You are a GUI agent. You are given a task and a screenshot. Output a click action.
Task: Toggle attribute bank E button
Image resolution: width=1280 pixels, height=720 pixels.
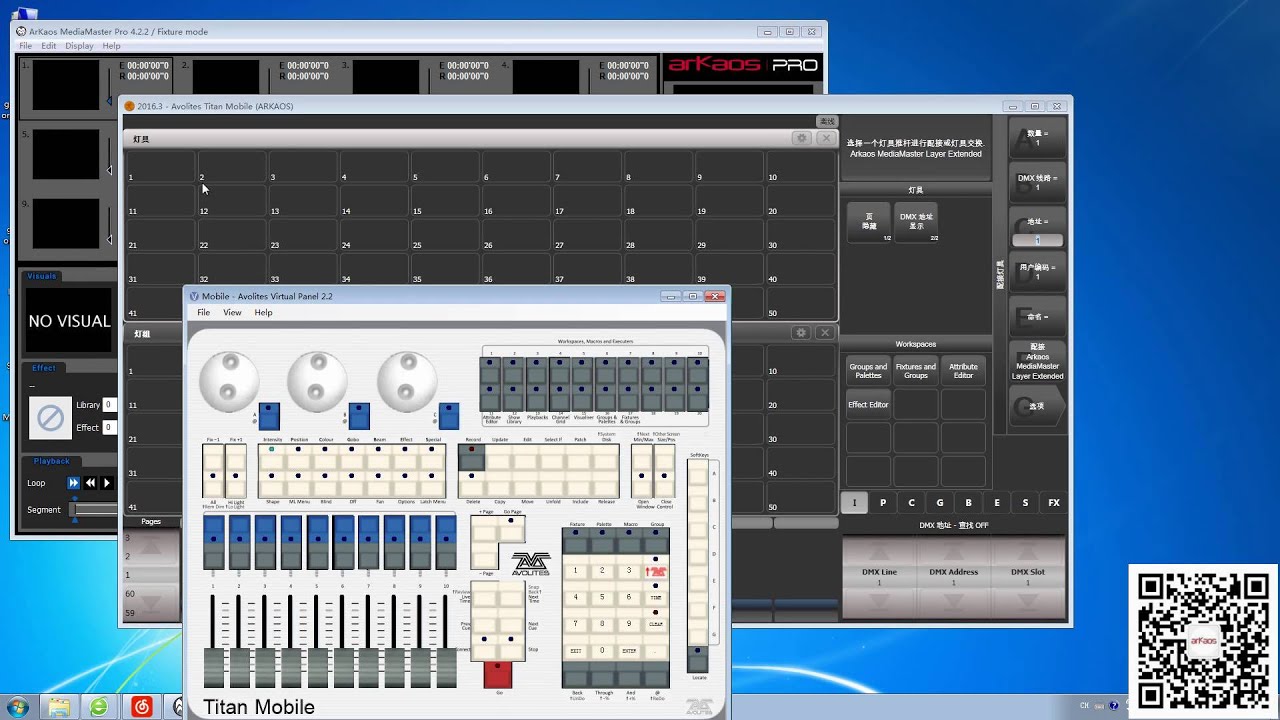click(997, 503)
